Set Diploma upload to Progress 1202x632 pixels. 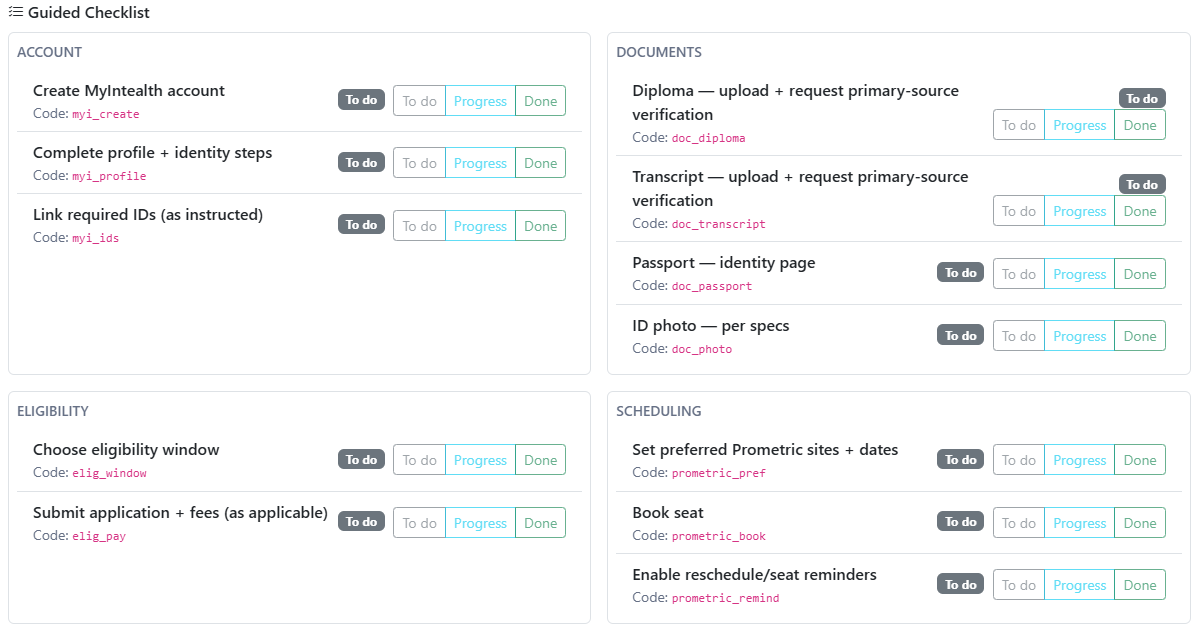(x=1079, y=125)
